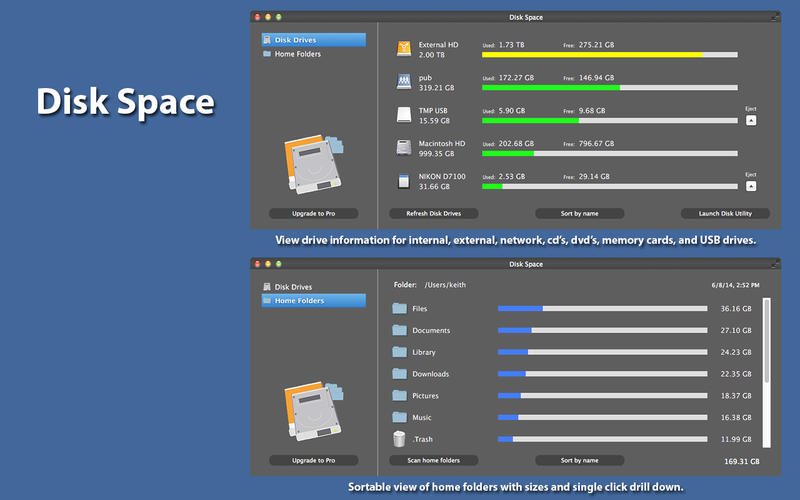Click the External HD drive icon
800x500 pixels.
[x=404, y=49]
